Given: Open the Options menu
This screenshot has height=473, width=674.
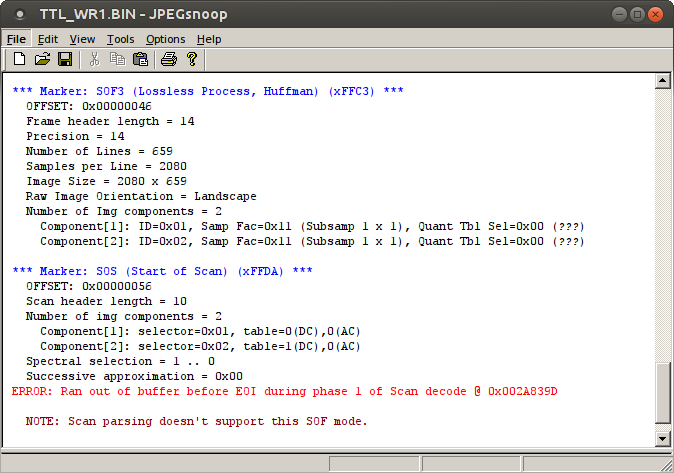Looking at the screenshot, I should [165, 39].
